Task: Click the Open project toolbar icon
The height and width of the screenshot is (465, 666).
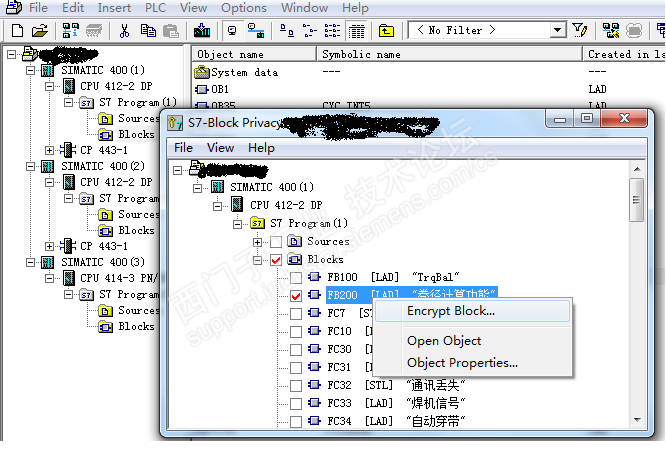Action: pyautogui.click(x=40, y=31)
